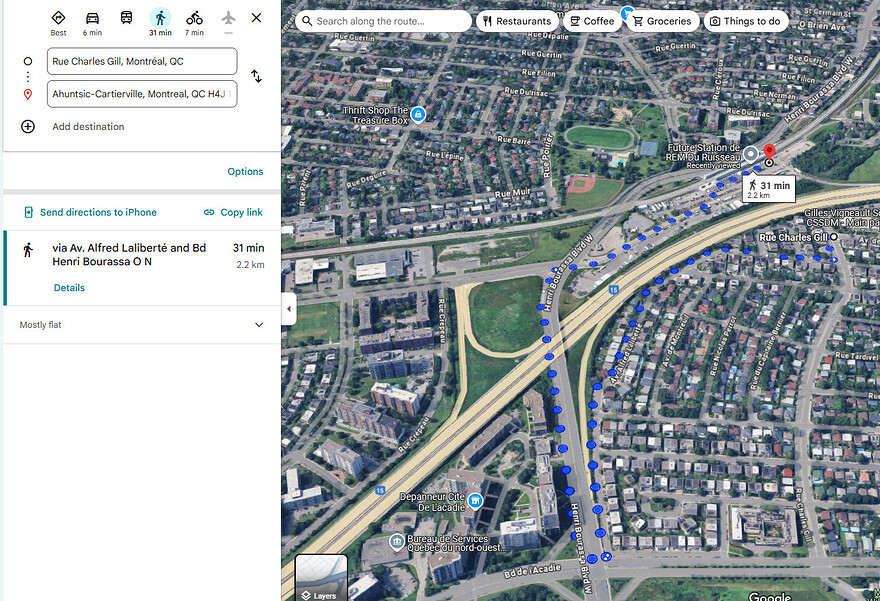Filter route by Groceries
The height and width of the screenshot is (601, 880).
click(x=662, y=21)
